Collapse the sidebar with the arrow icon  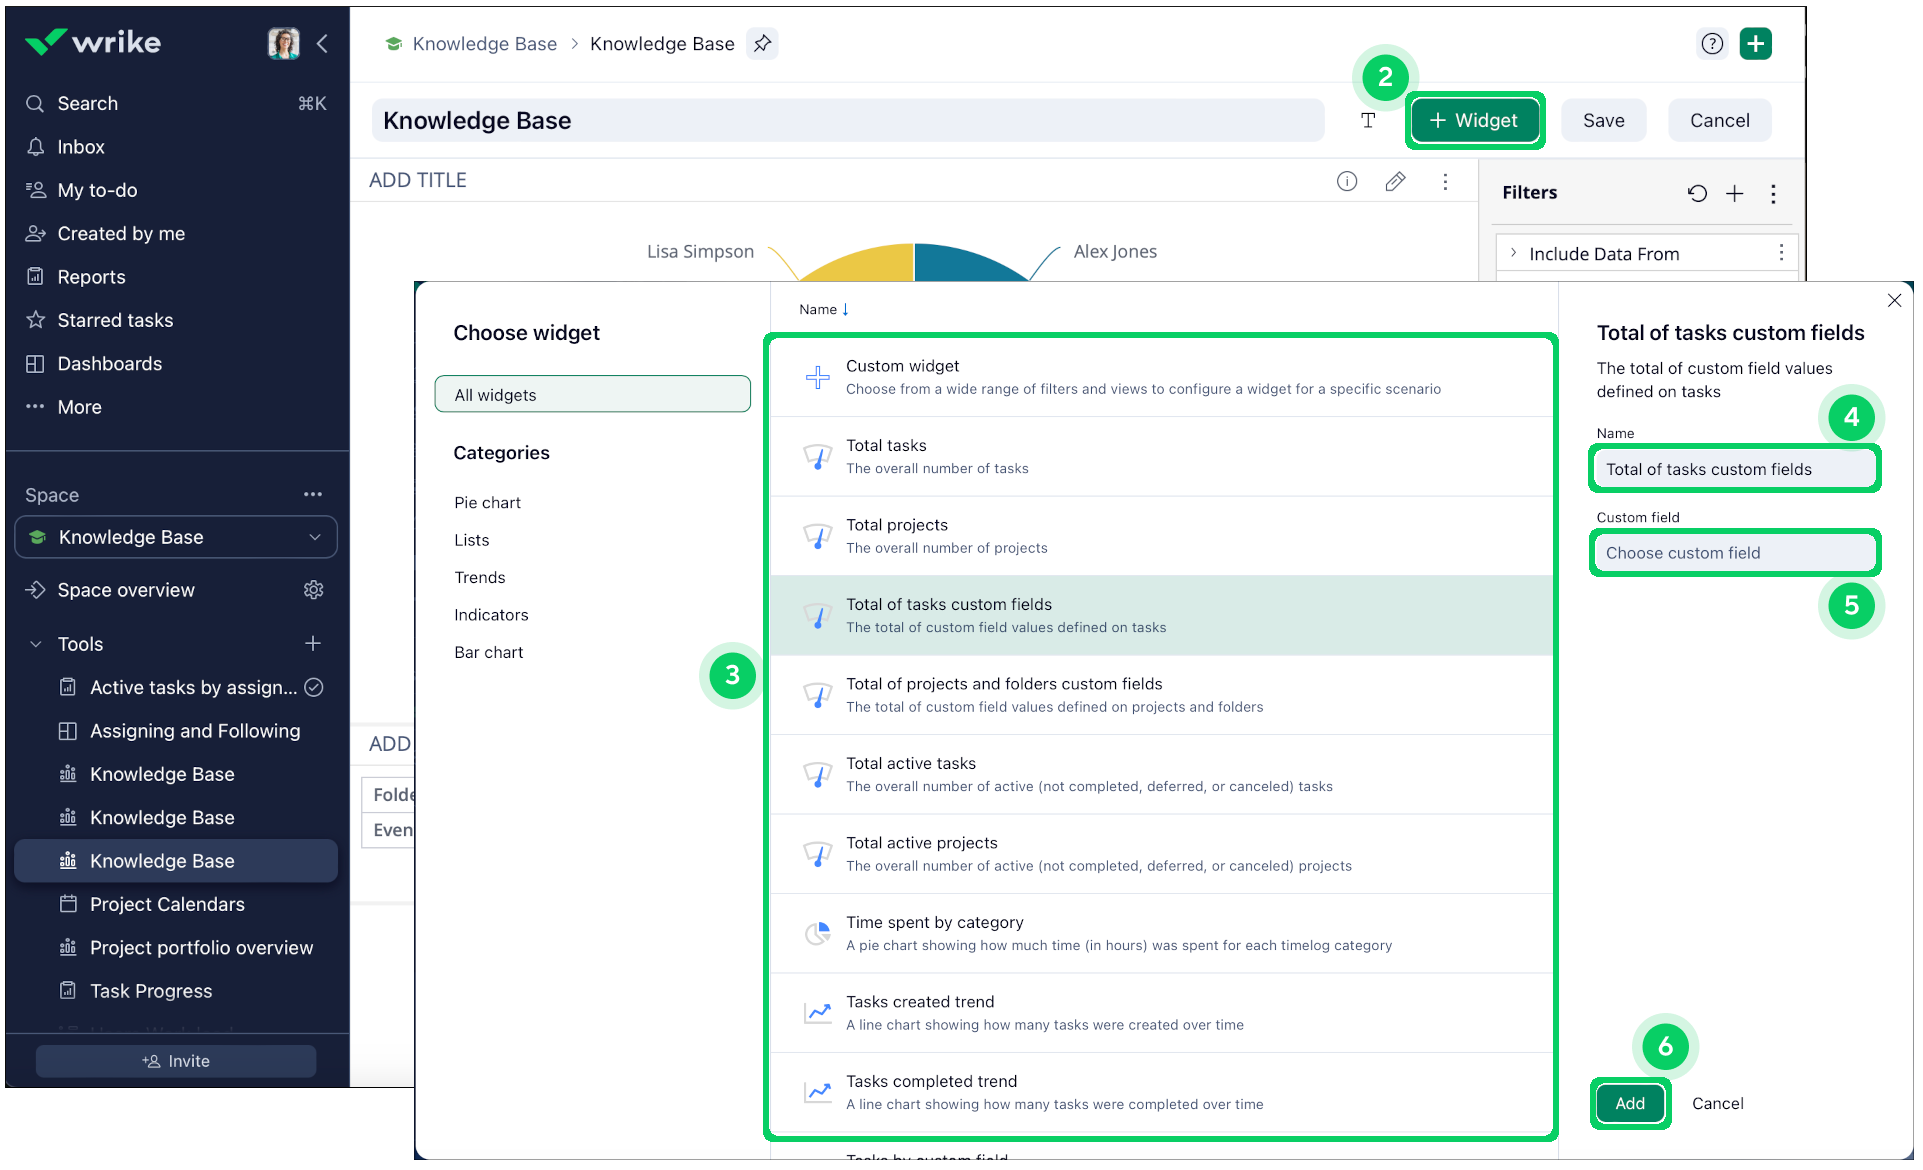(322, 43)
